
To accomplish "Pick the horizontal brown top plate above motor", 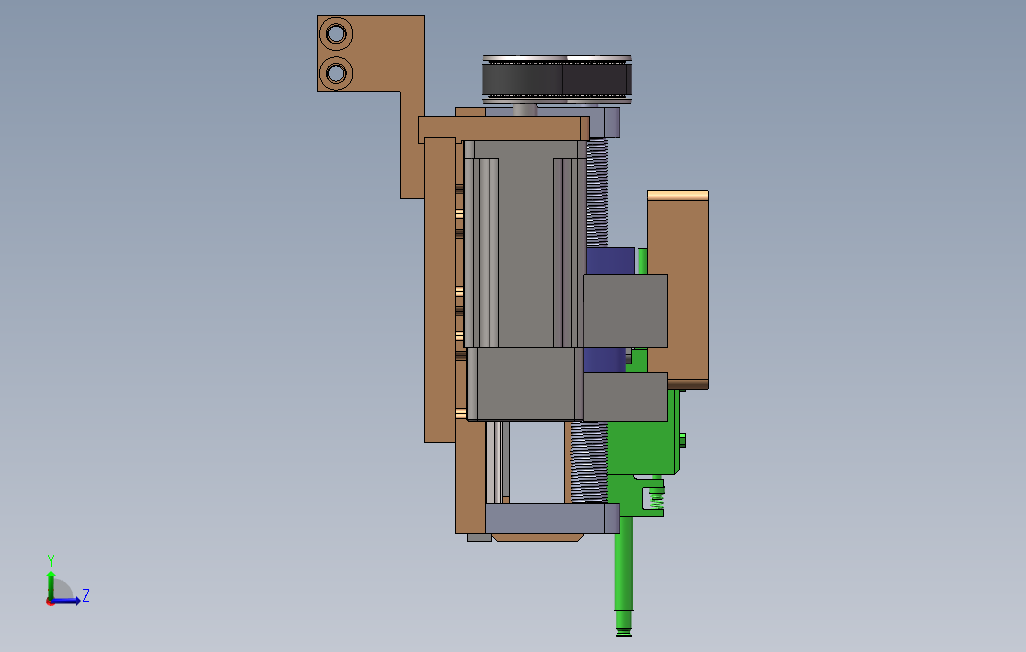I will click(x=504, y=129).
